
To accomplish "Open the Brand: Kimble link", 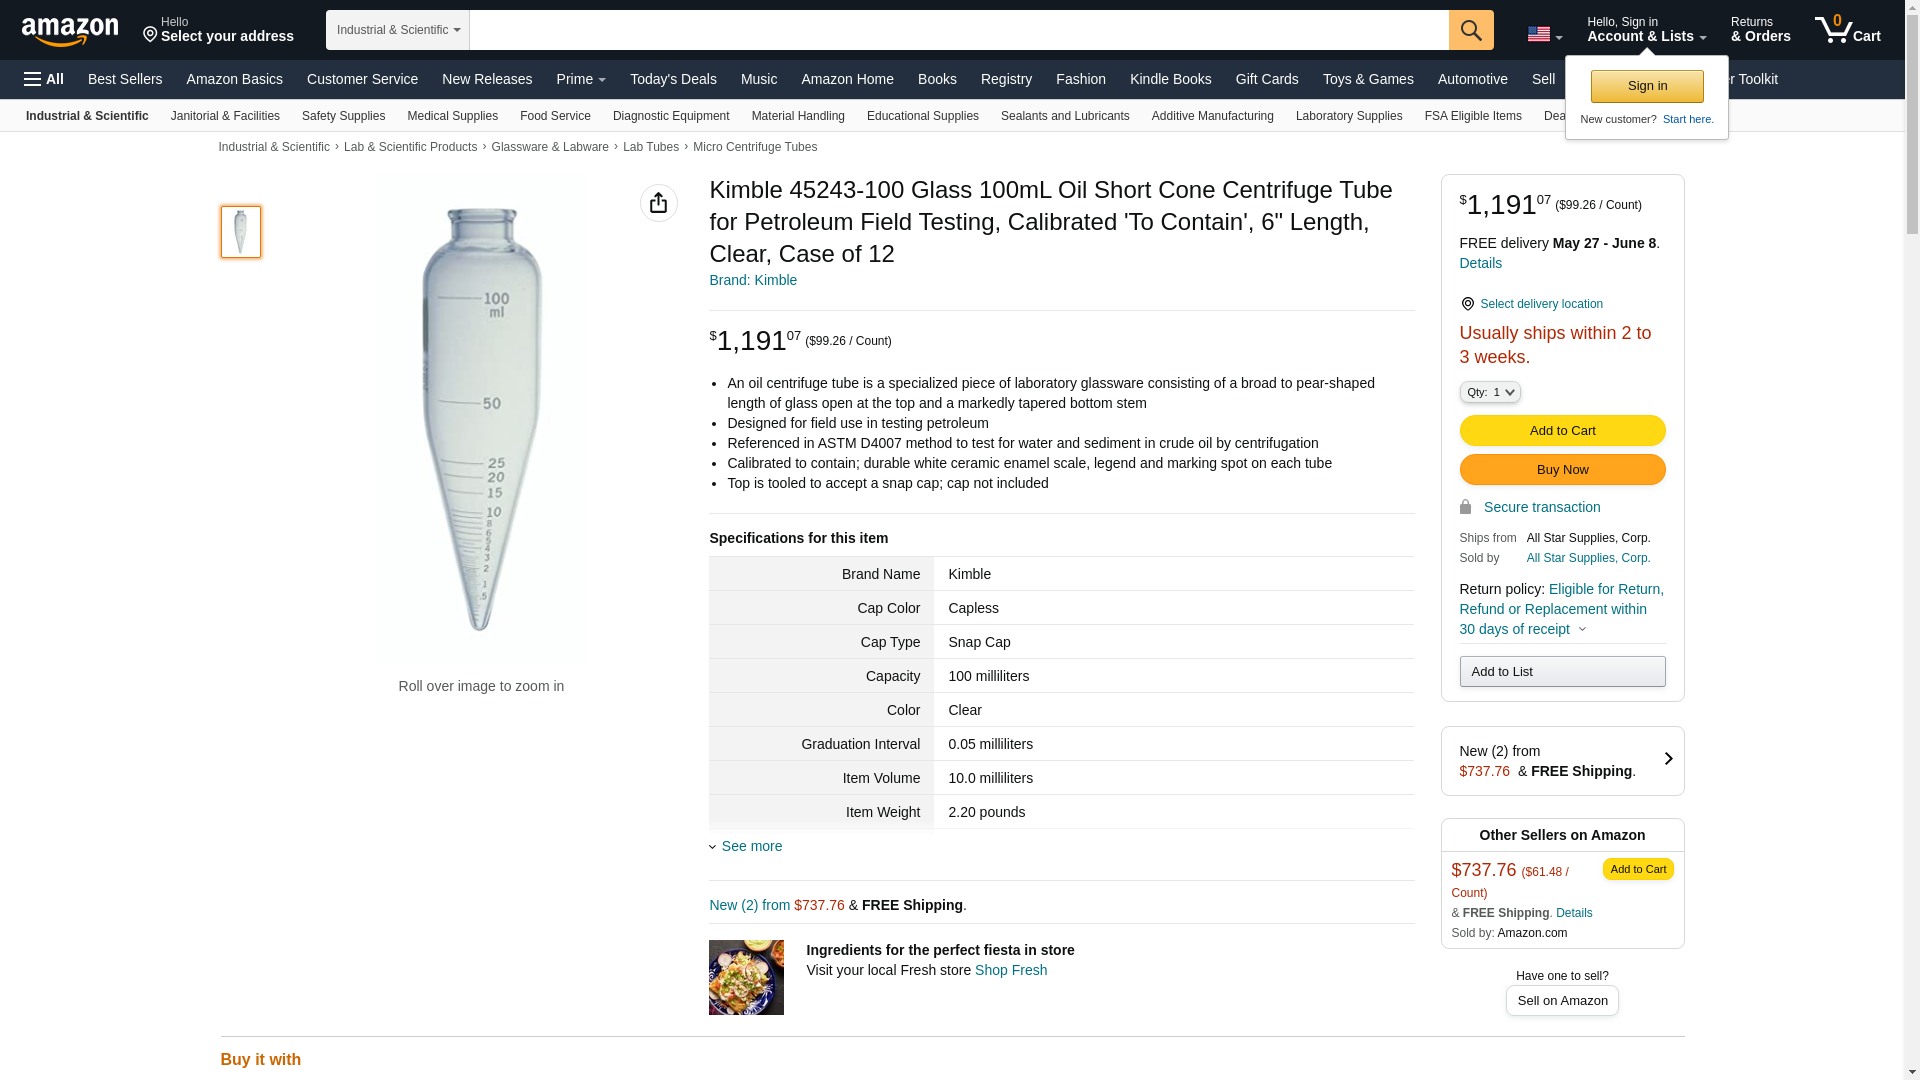I will click(x=753, y=280).
